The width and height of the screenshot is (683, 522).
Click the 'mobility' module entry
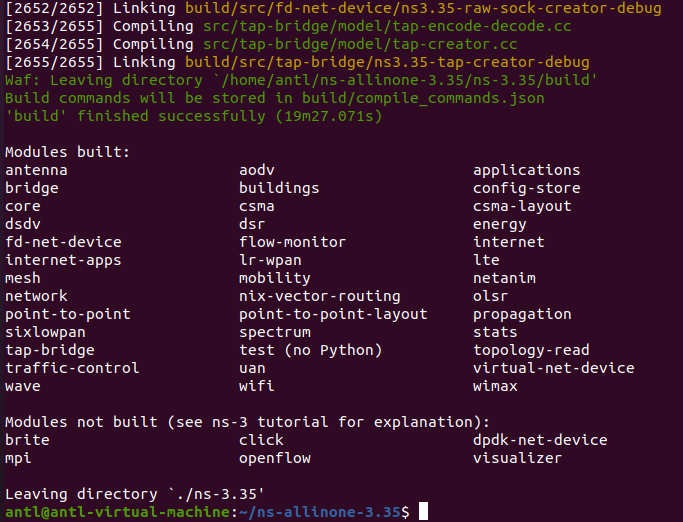click(x=274, y=278)
